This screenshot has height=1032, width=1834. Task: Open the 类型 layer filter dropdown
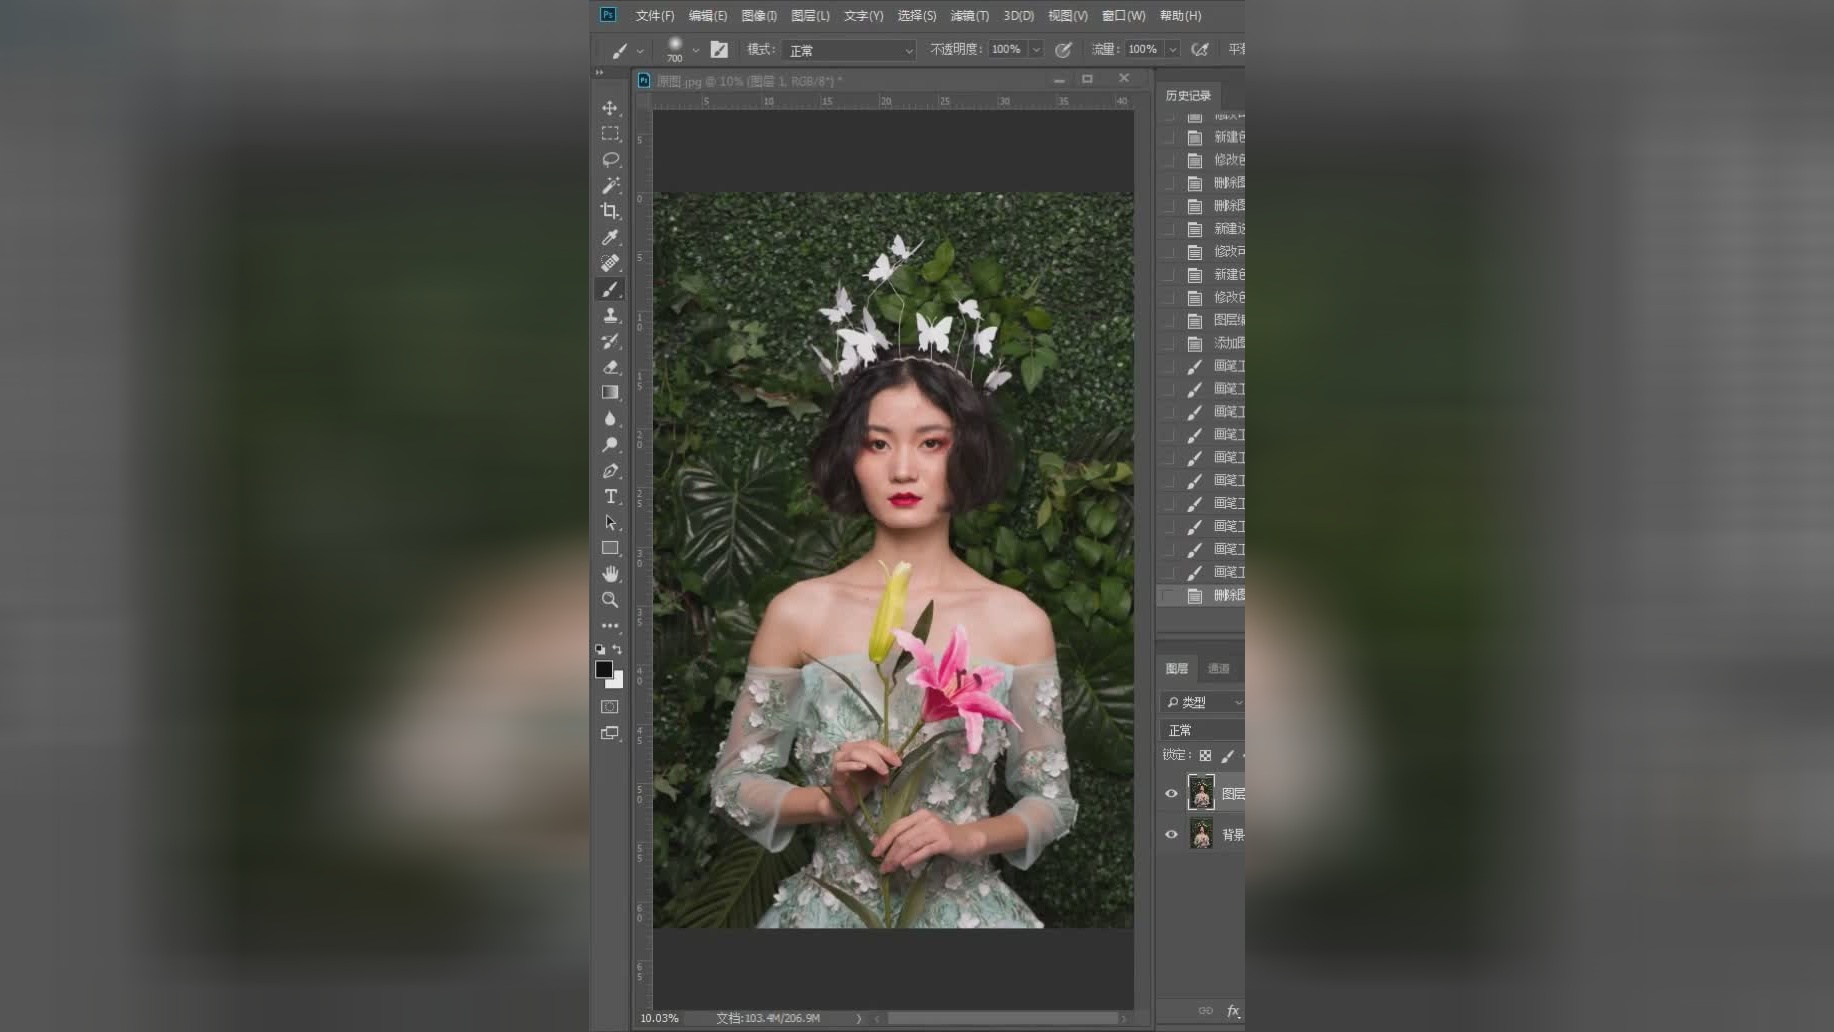tap(1203, 703)
